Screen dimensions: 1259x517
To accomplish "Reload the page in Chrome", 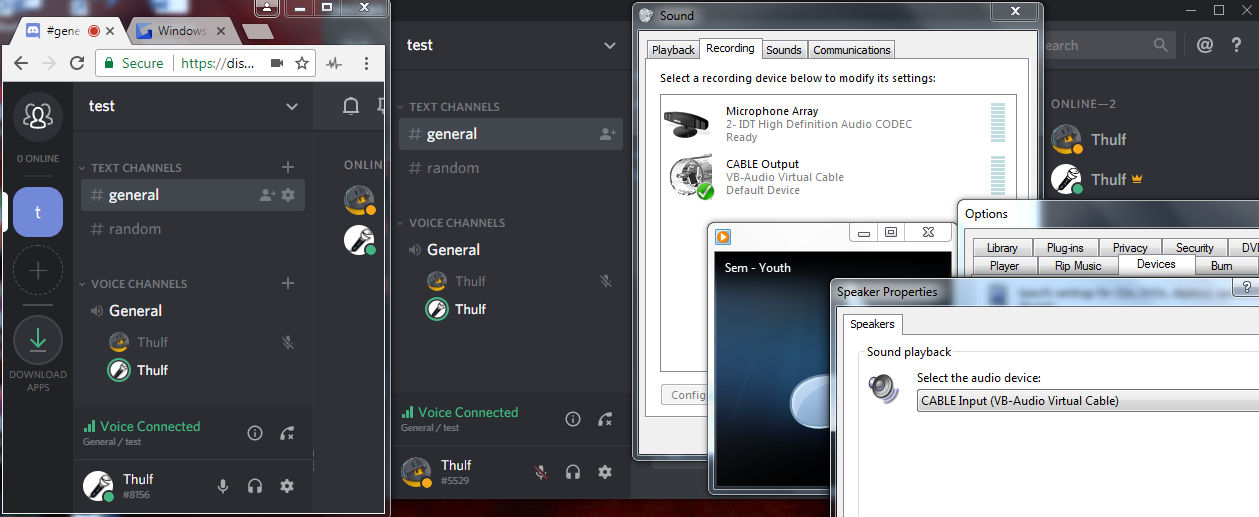I will pyautogui.click(x=77, y=62).
